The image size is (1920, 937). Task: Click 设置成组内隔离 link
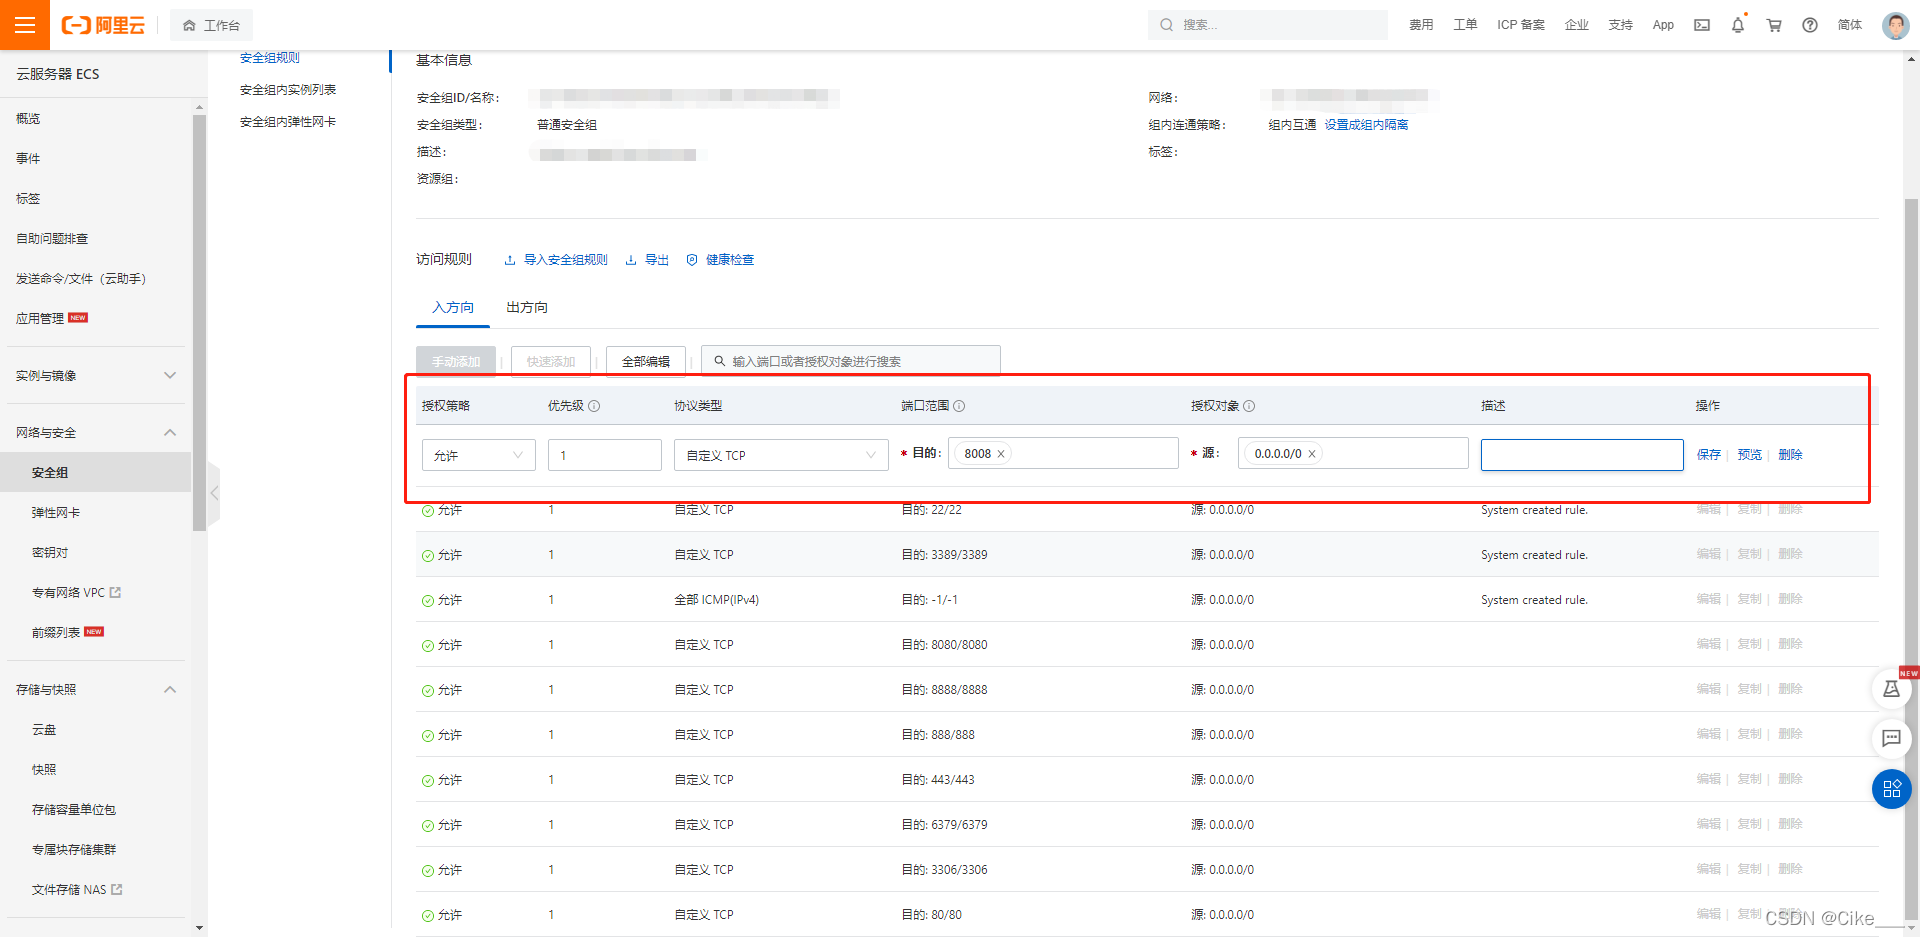point(1367,125)
